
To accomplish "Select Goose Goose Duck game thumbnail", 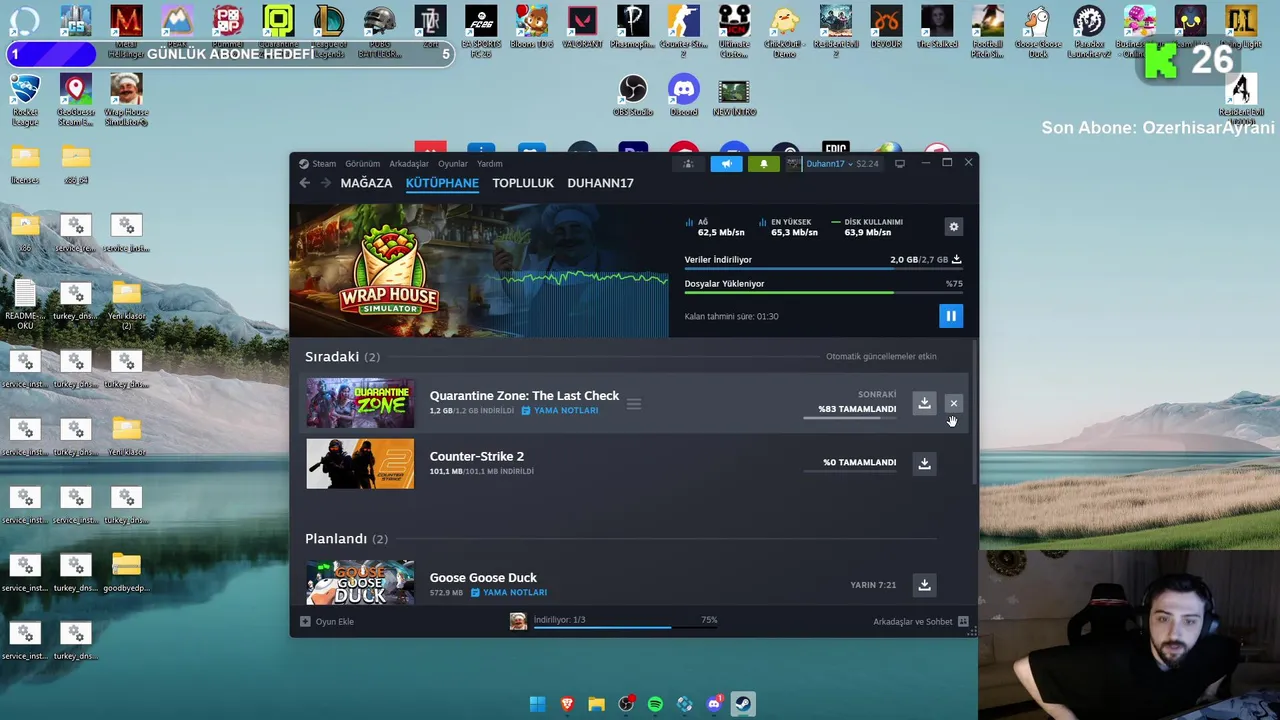I will pyautogui.click(x=360, y=582).
